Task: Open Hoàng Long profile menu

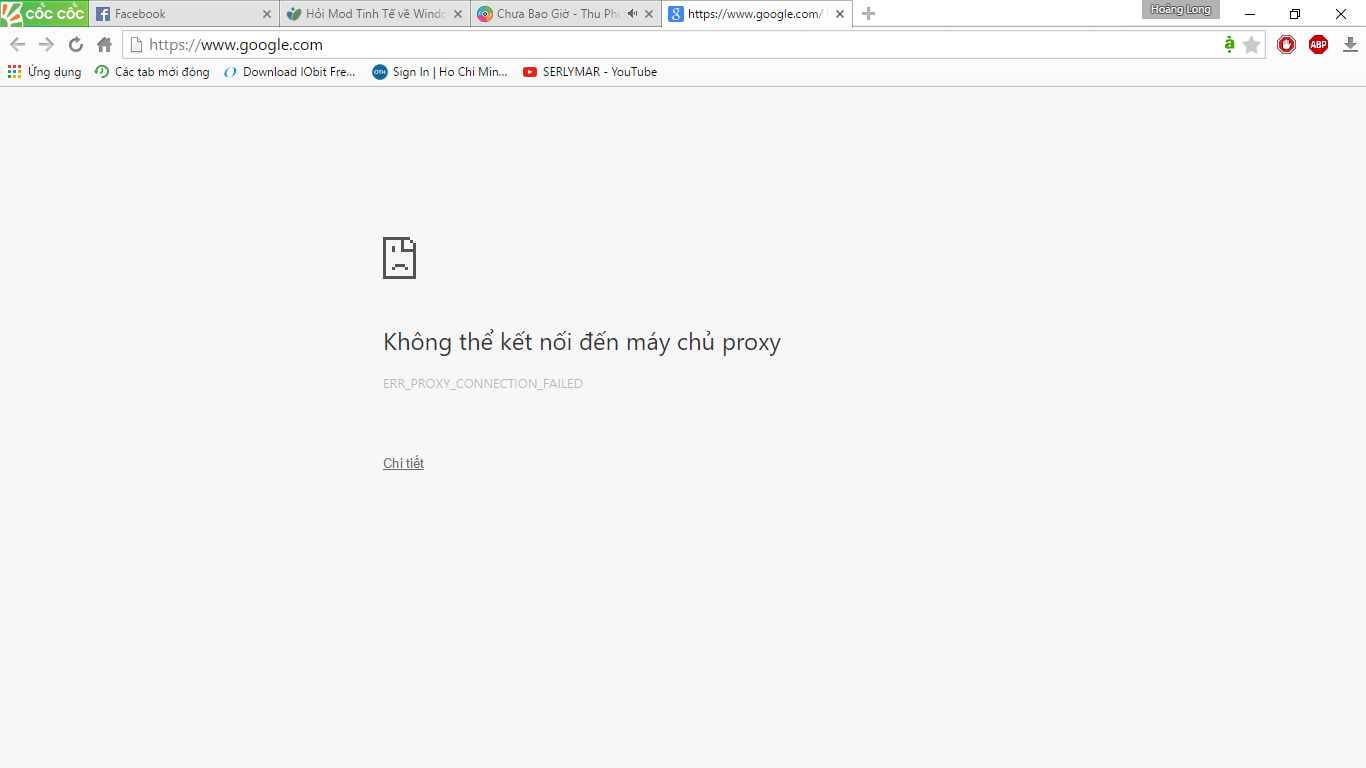Action: tap(1180, 10)
